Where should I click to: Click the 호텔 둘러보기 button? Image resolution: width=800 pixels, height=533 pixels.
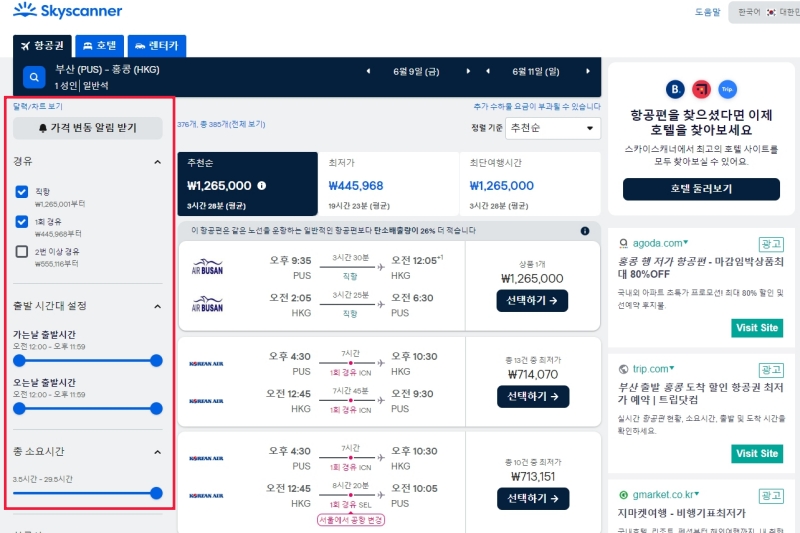coord(701,189)
